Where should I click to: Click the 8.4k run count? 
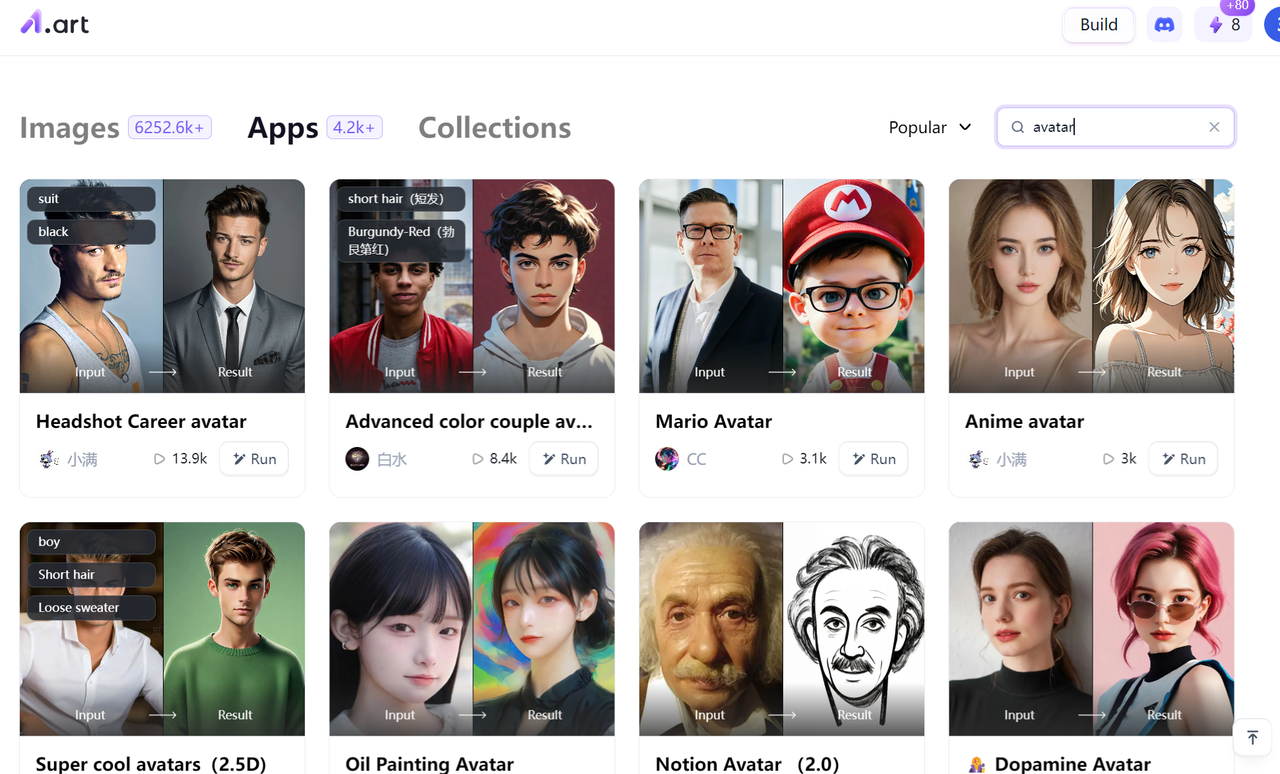503,459
